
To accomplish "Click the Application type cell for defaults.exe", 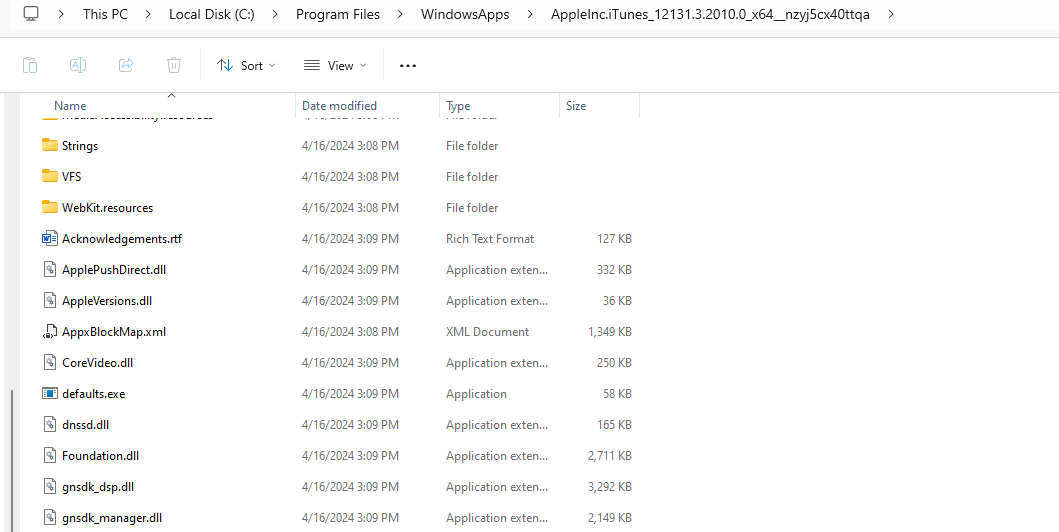I will 476,394.
